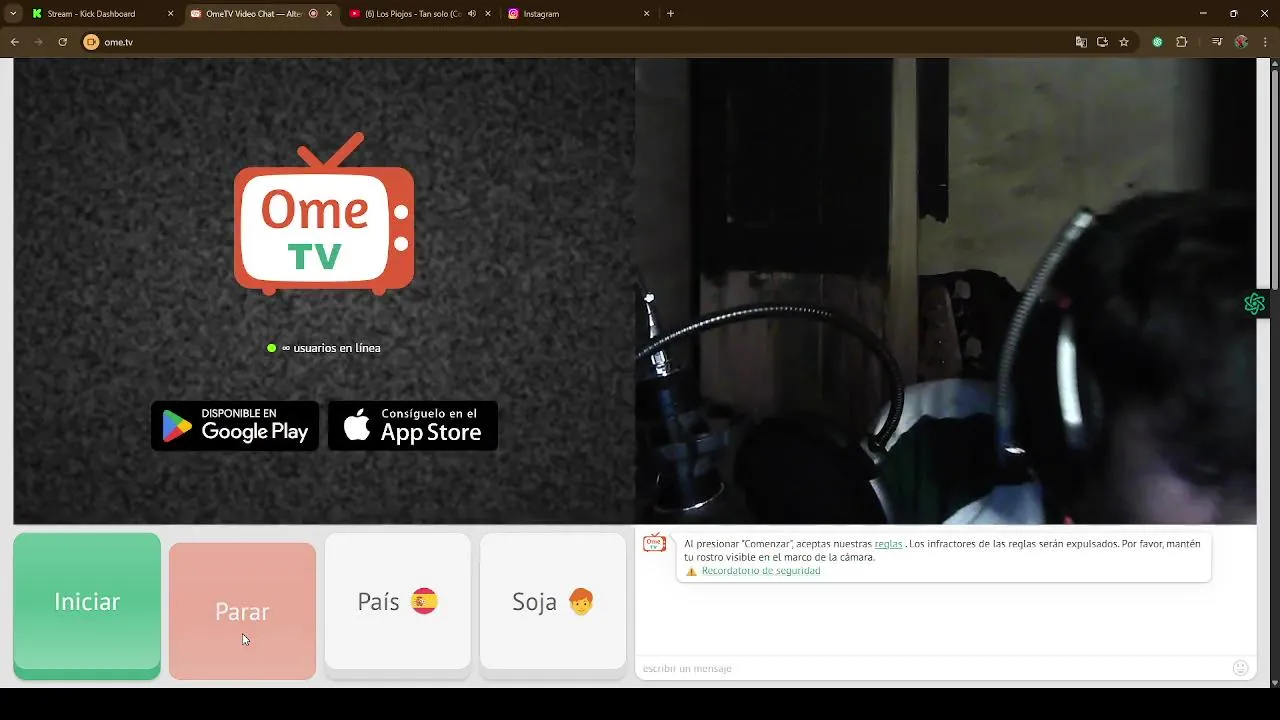Screen dimensions: 1280x720
Task: Open the Recordatorio de seguridad link
Action: click(x=761, y=571)
